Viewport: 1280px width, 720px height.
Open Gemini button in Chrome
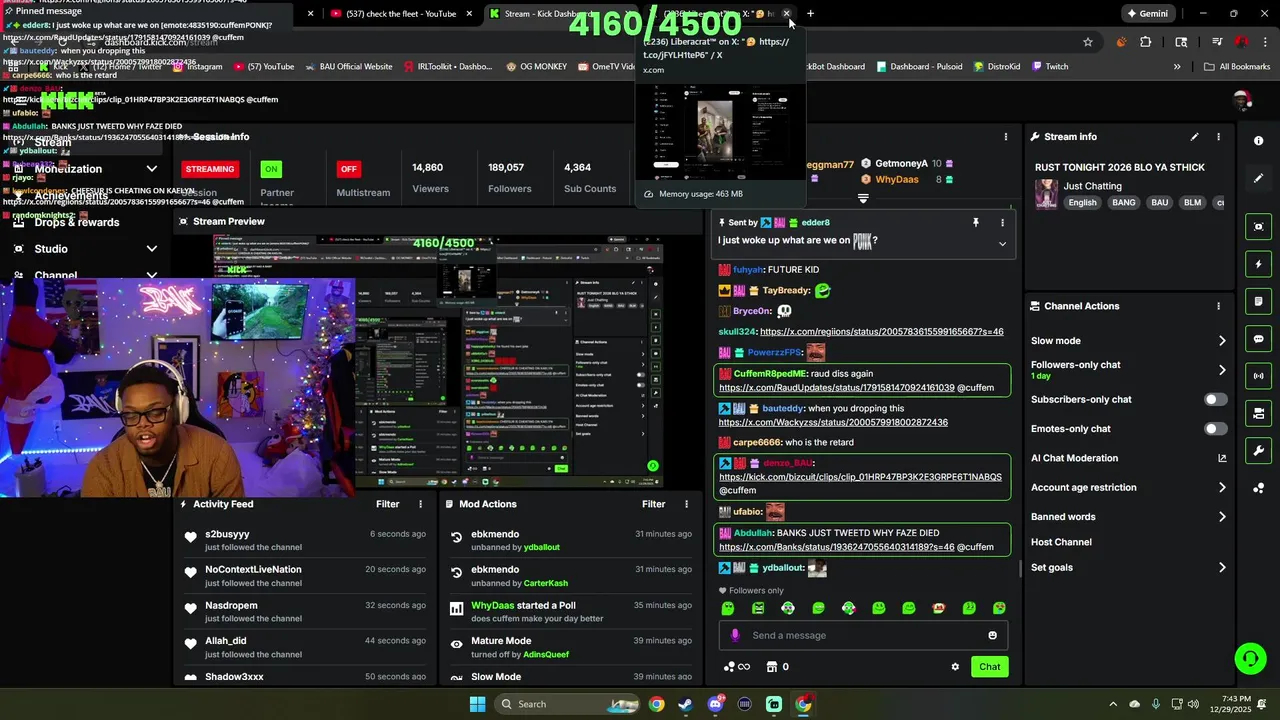point(1147,14)
